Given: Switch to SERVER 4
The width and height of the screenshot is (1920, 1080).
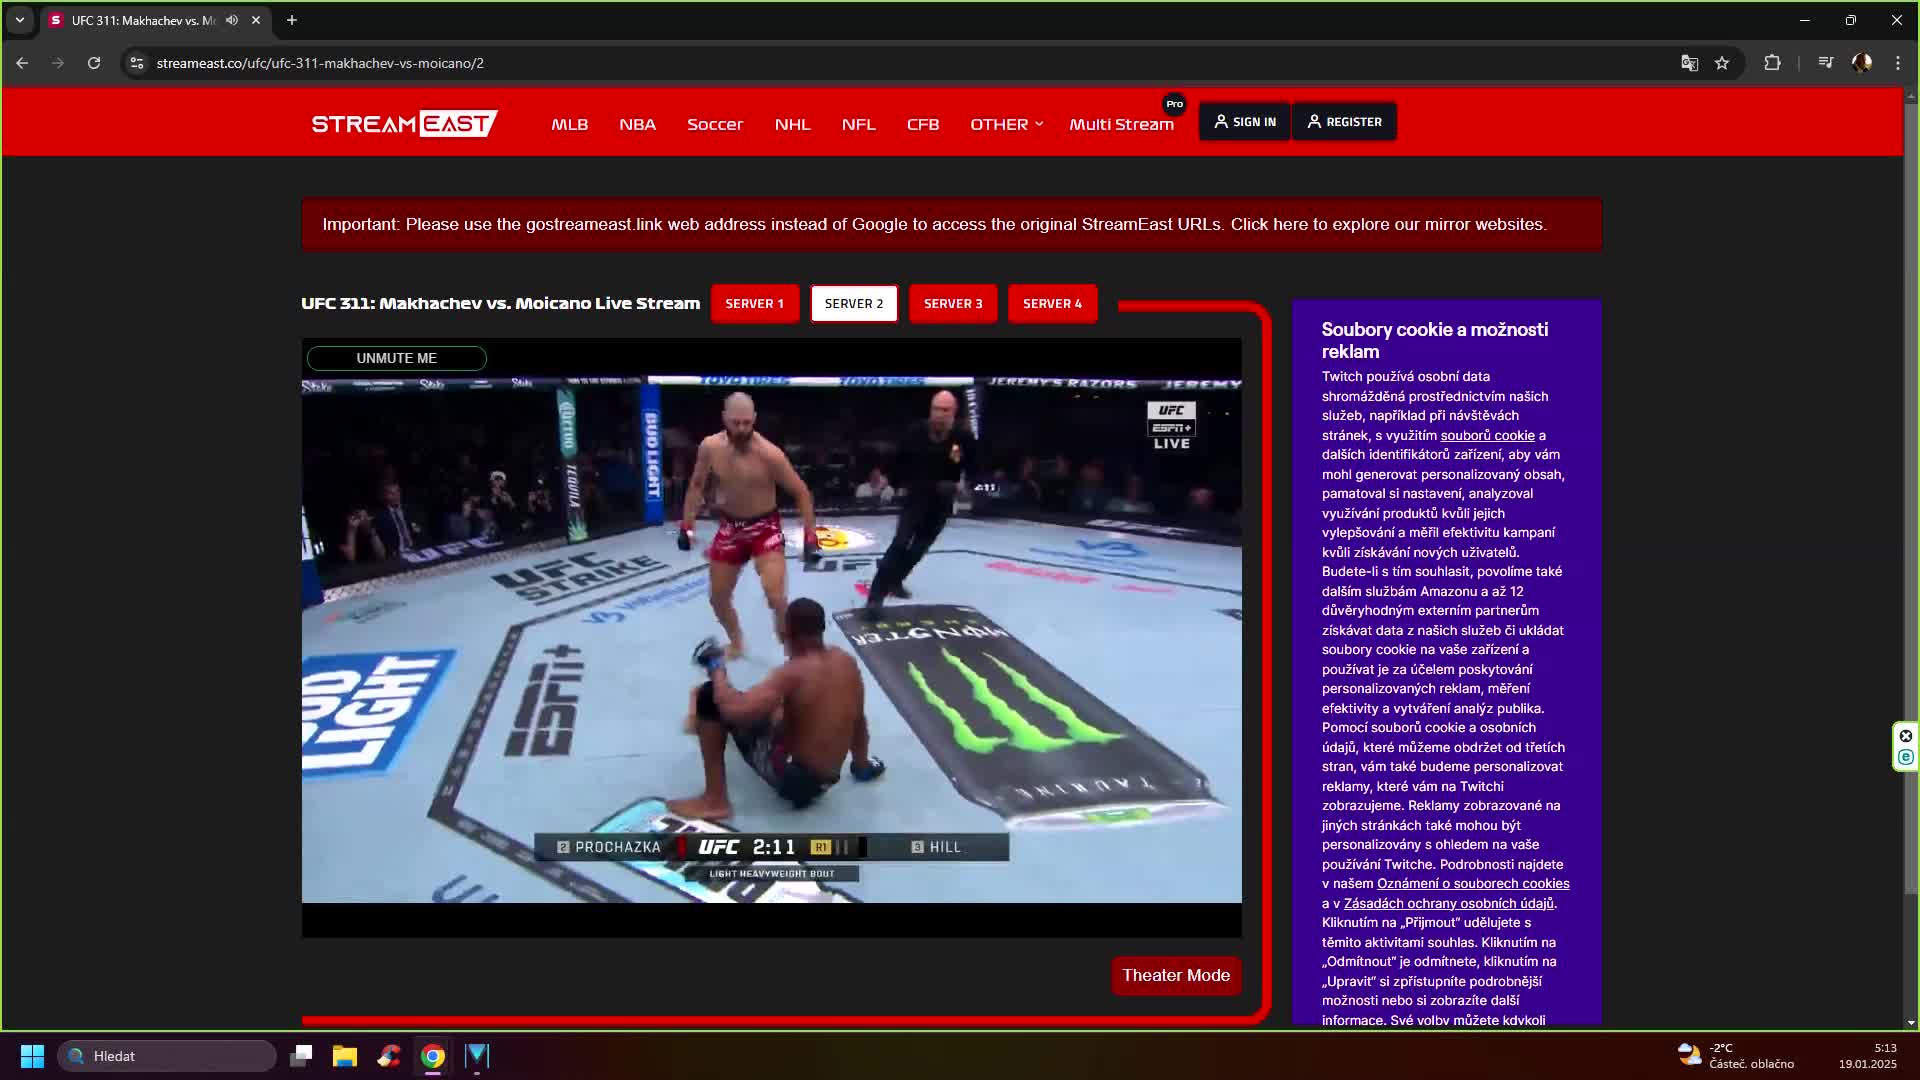Looking at the screenshot, I should click(x=1052, y=304).
